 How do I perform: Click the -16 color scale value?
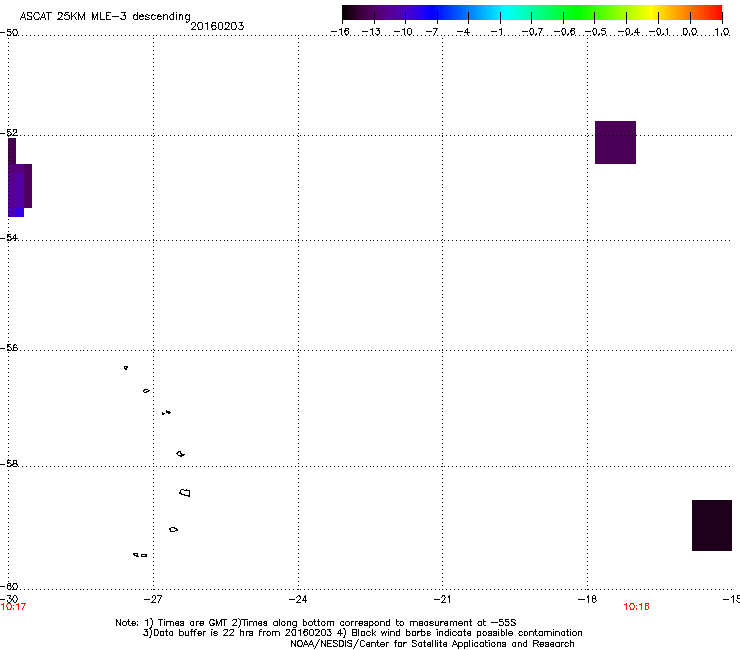tap(340, 32)
